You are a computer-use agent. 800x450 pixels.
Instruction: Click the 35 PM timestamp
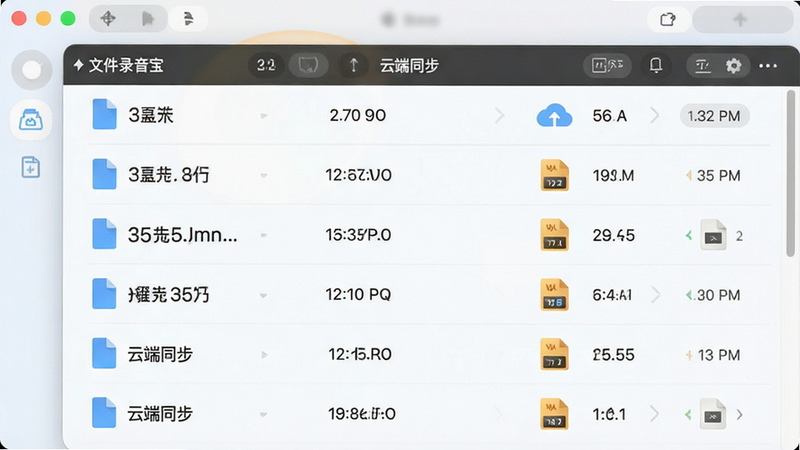coord(718,176)
